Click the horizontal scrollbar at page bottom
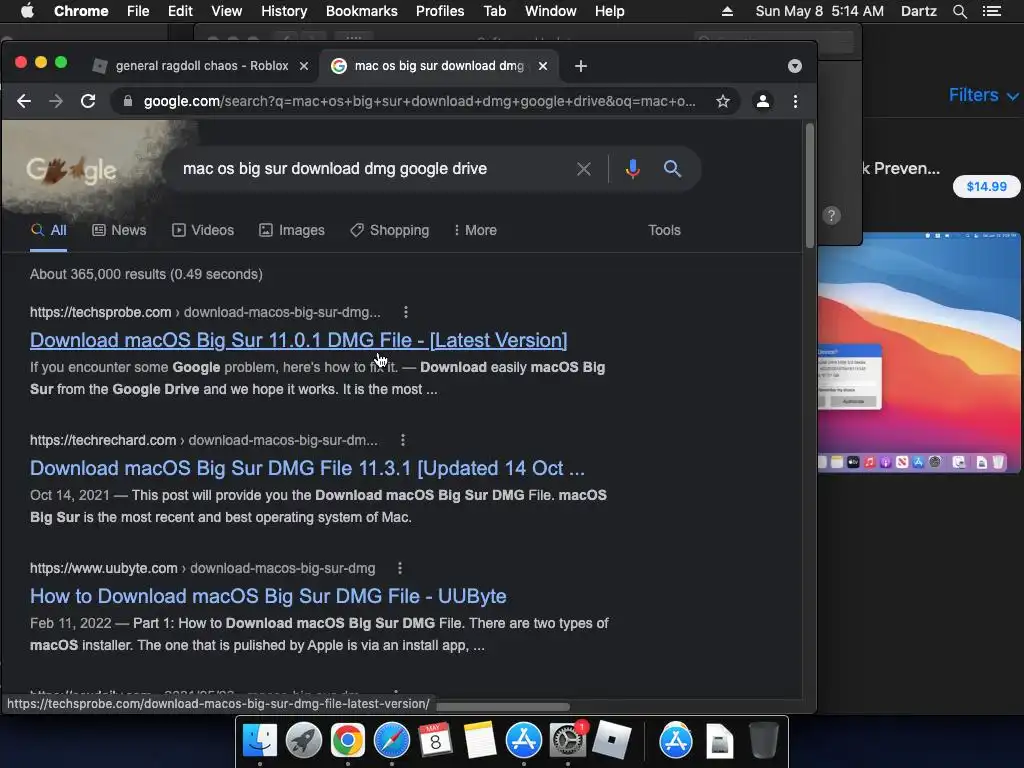Viewport: 1024px width, 768px height. coord(503,707)
